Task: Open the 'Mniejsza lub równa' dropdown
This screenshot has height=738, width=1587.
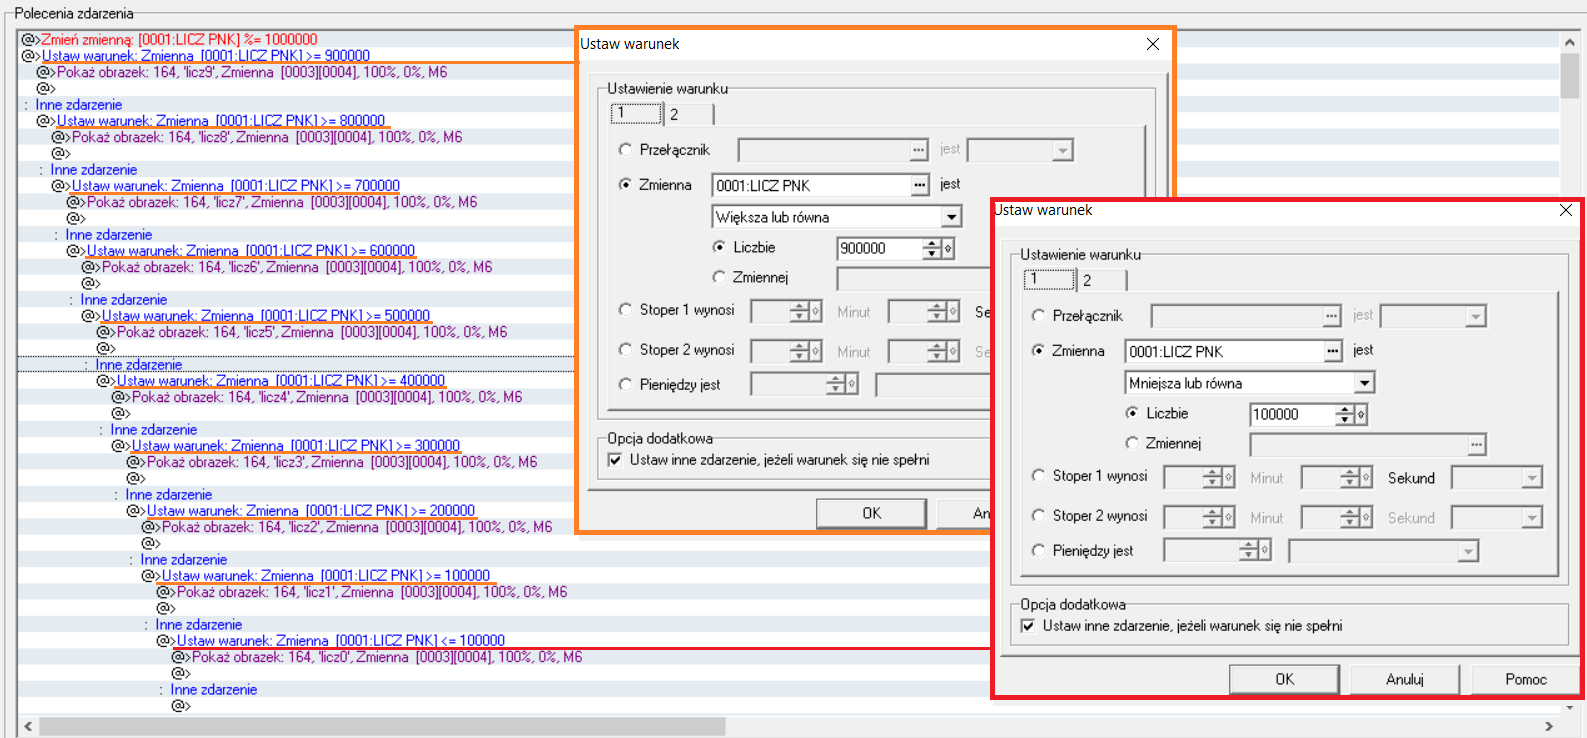Action: [1364, 383]
